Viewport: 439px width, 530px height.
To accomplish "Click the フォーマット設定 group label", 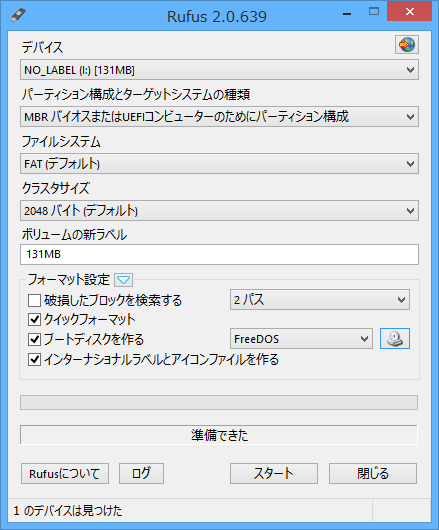I will pos(69,280).
